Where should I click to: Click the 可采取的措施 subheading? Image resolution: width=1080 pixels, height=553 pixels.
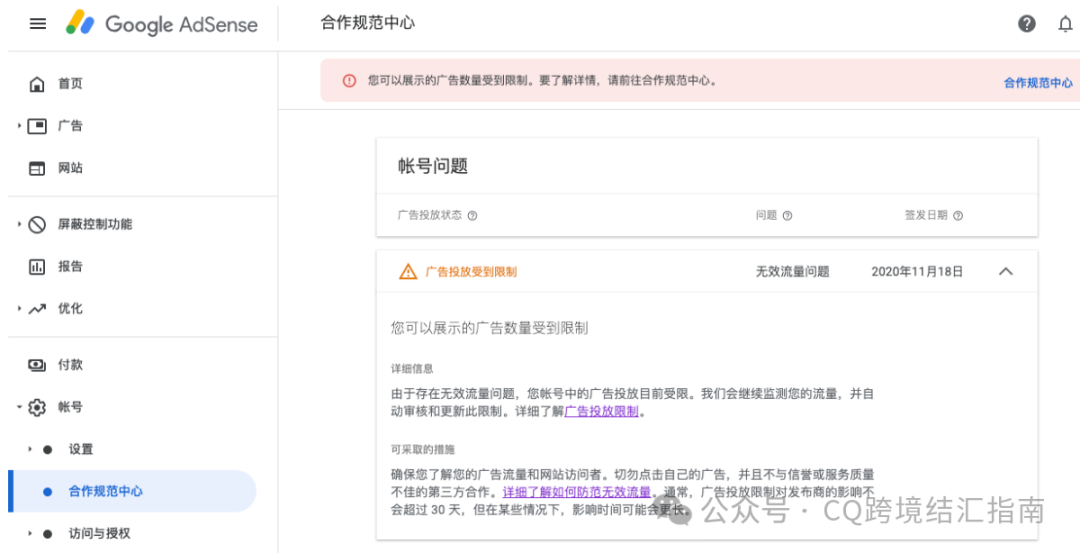click(x=423, y=449)
